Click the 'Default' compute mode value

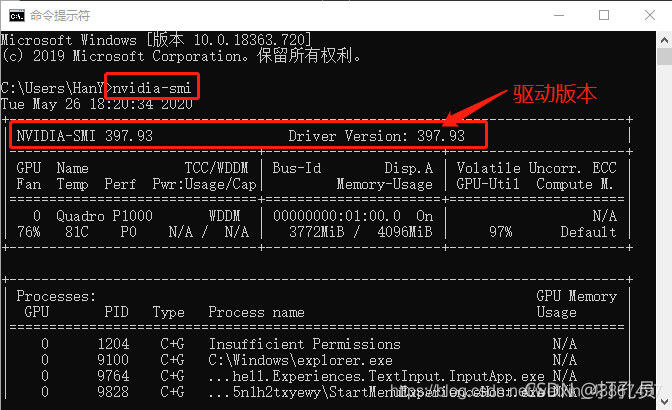pos(588,232)
